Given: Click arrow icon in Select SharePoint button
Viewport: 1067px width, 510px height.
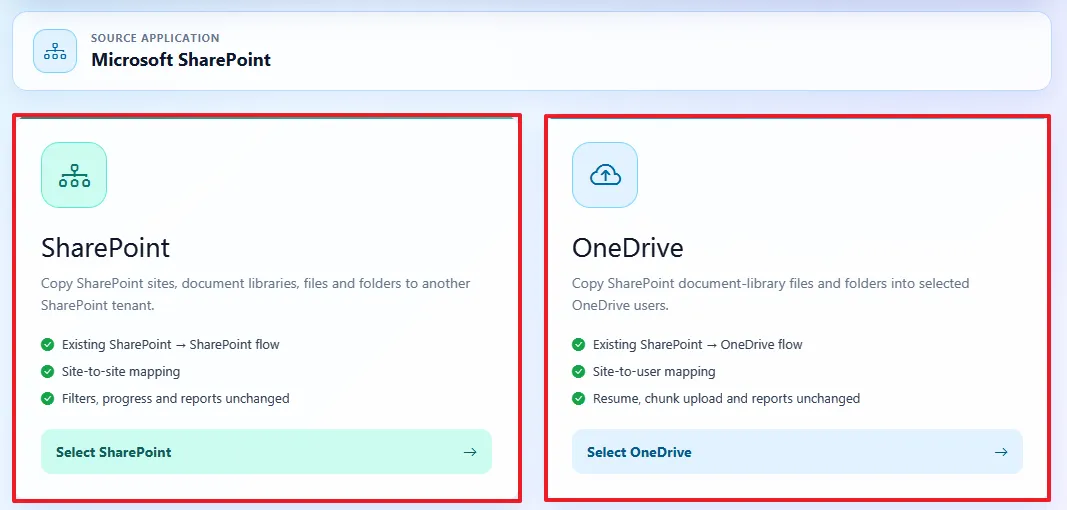Looking at the screenshot, I should click(470, 452).
